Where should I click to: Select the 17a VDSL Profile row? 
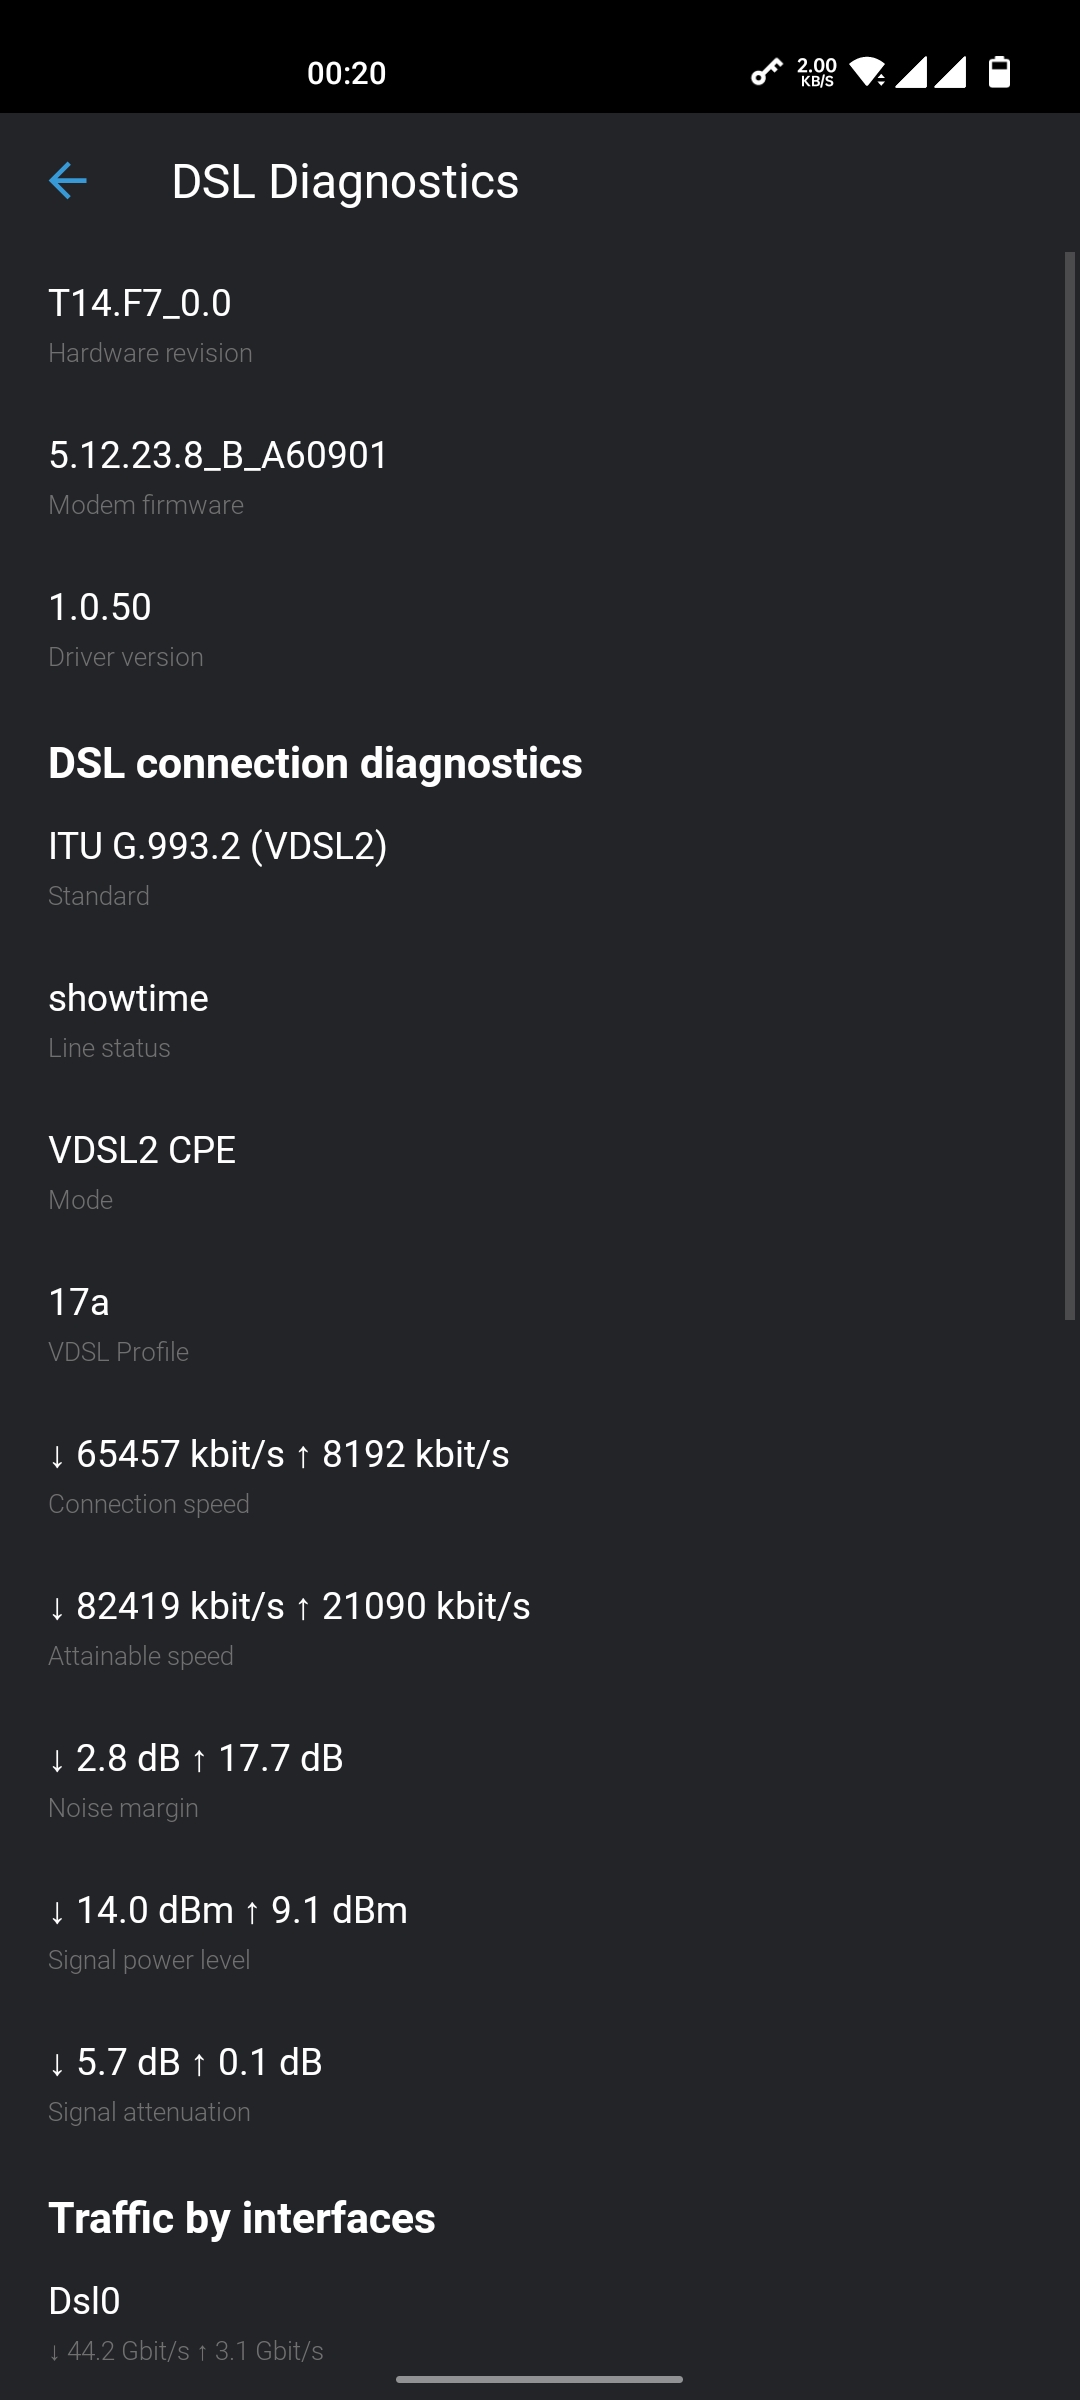pos(540,1325)
